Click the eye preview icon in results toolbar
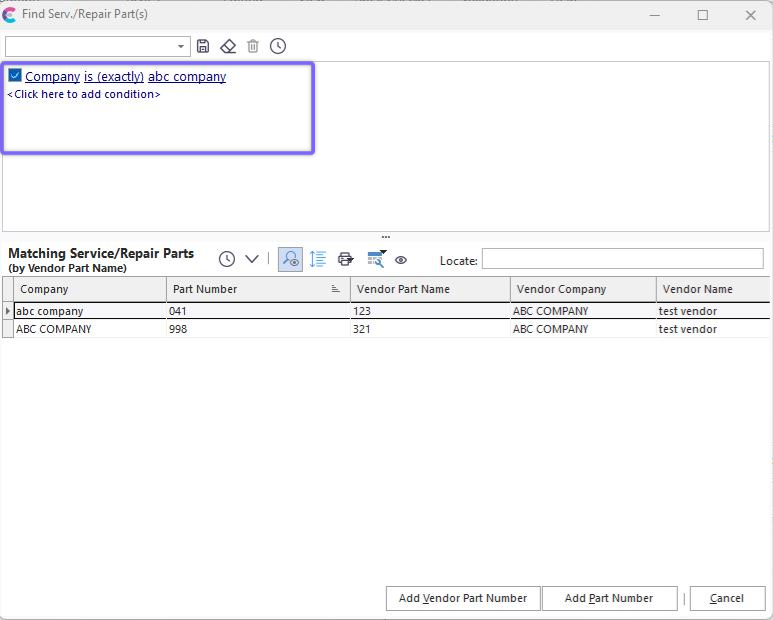773x620 pixels. (x=401, y=259)
